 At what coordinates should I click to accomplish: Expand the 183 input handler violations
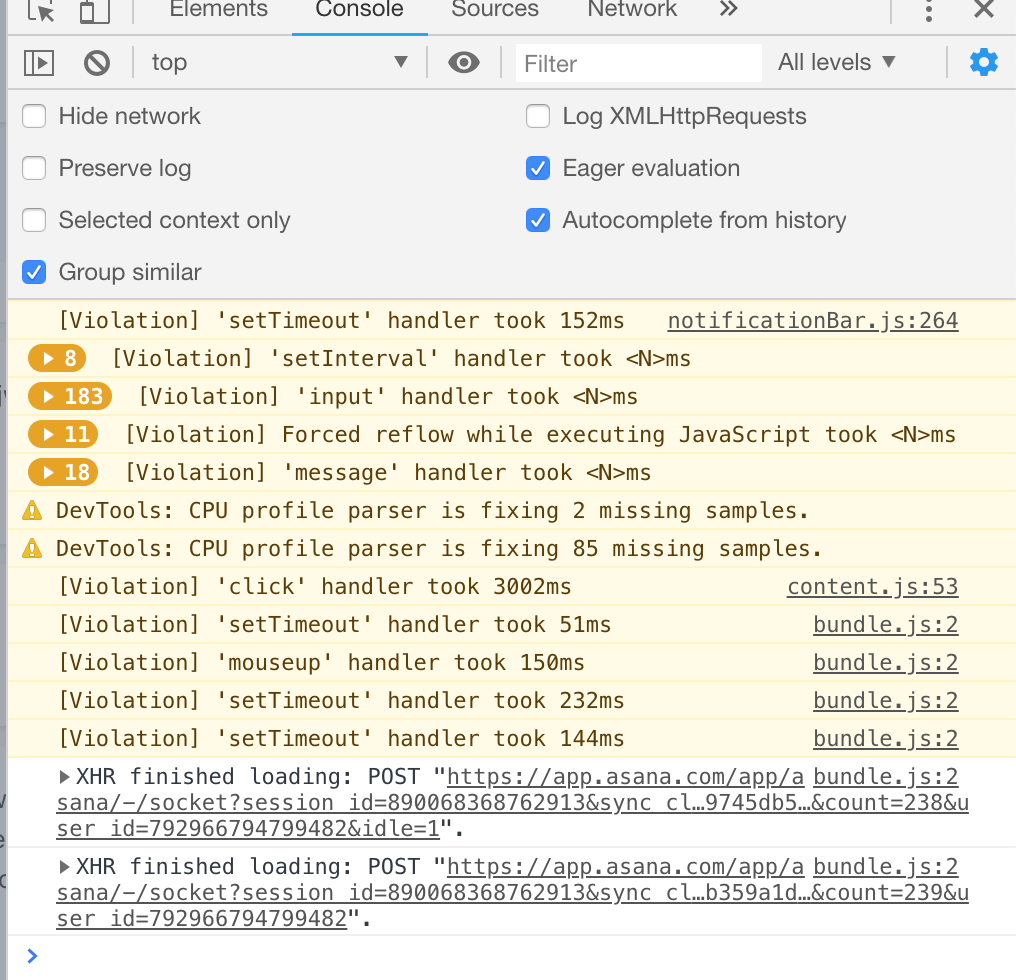70,397
